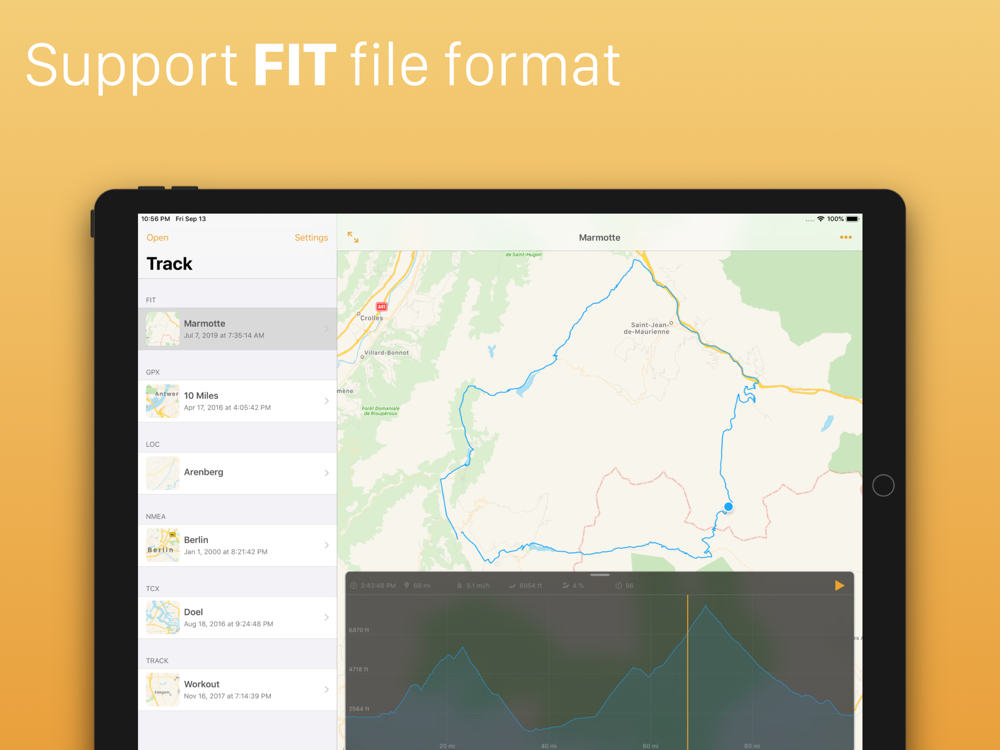Click the LOC section header
Image resolution: width=1000 pixels, height=750 pixels.
(152, 445)
